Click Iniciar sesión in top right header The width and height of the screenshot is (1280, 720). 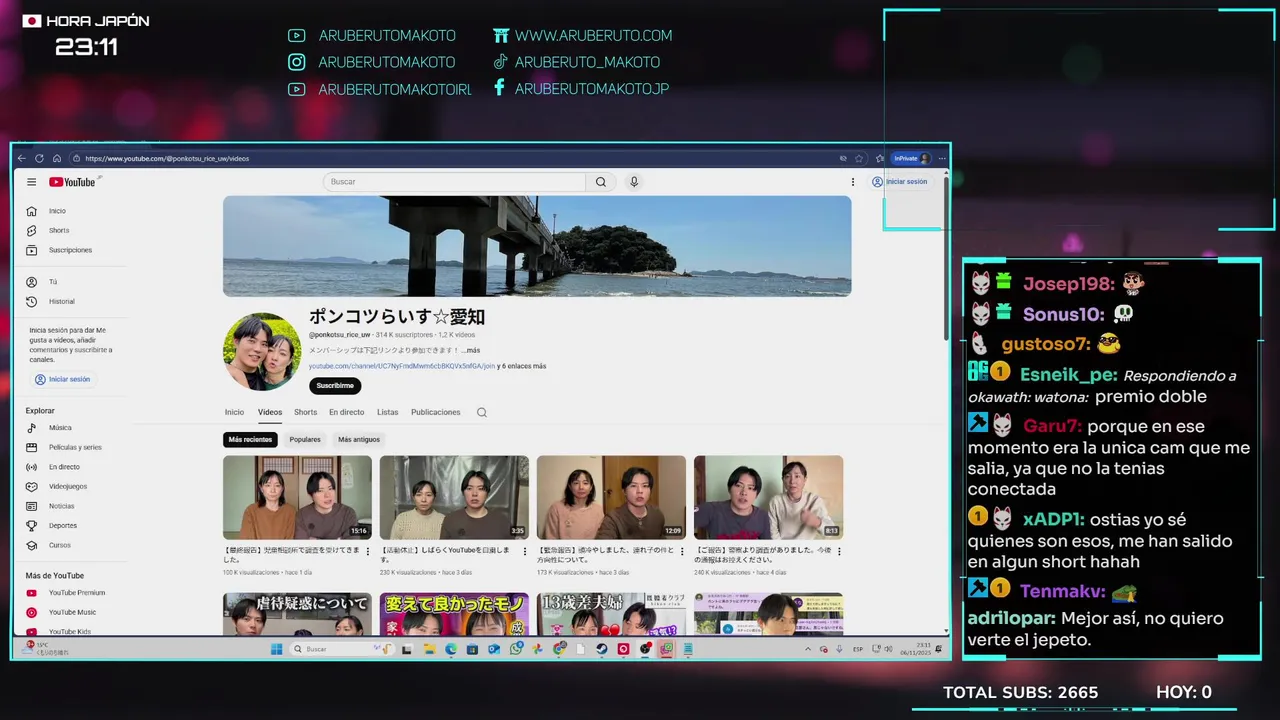[899, 182]
